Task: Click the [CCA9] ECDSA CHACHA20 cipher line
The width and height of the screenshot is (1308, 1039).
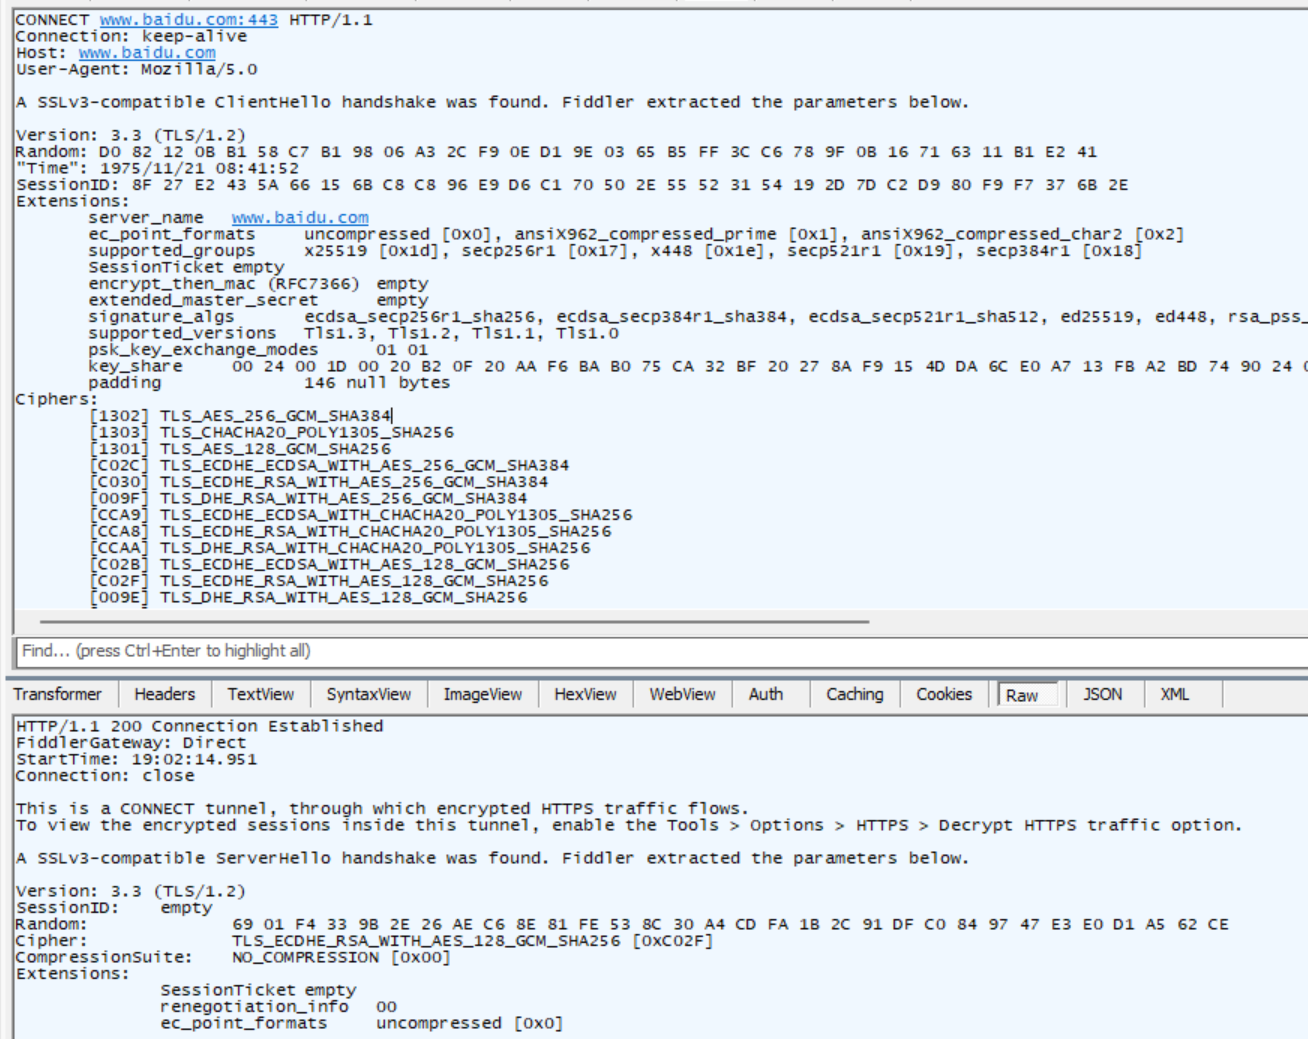Action: point(361,515)
